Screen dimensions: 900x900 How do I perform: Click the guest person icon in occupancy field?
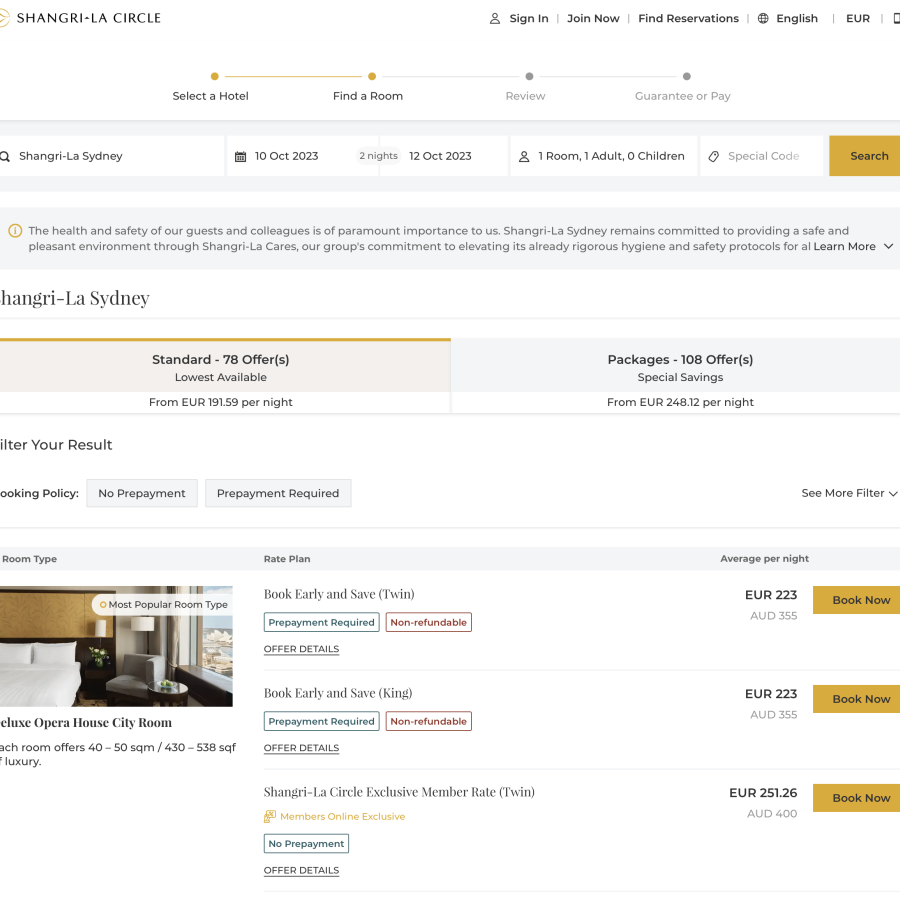[x=524, y=156]
